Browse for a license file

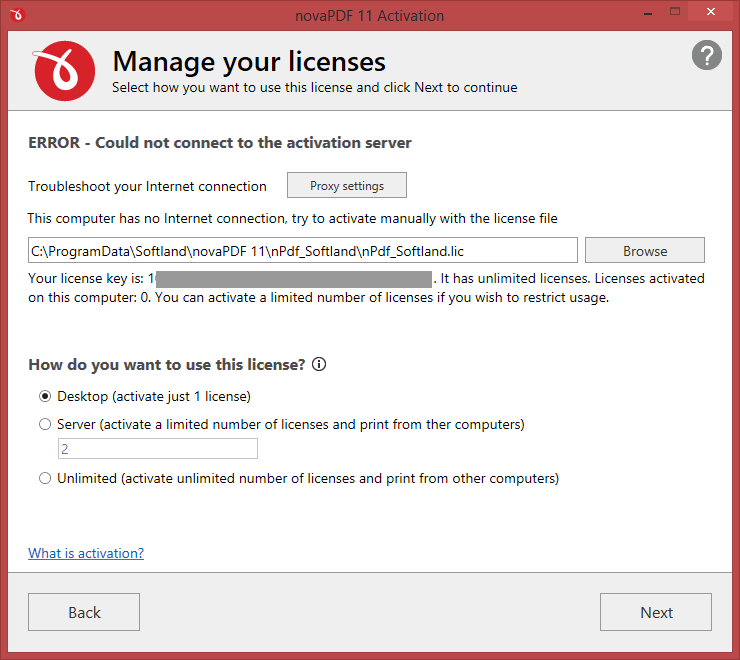tap(645, 251)
